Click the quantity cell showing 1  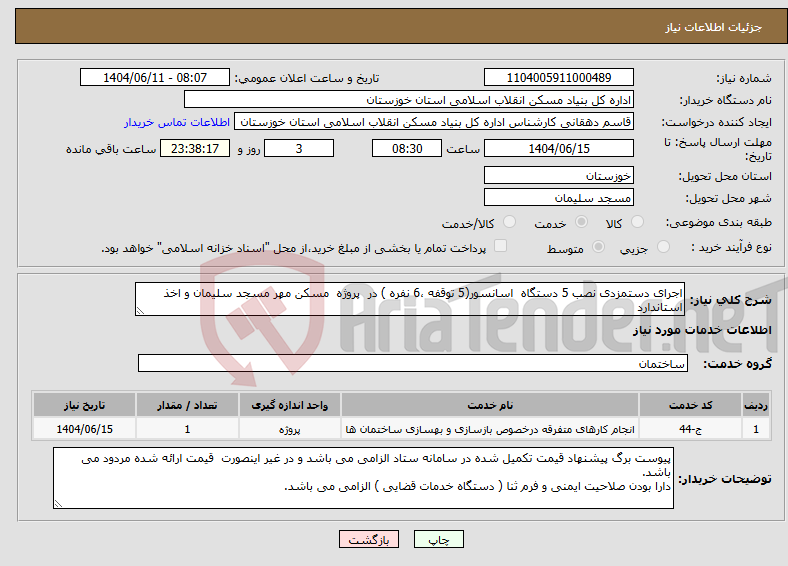[x=187, y=429]
